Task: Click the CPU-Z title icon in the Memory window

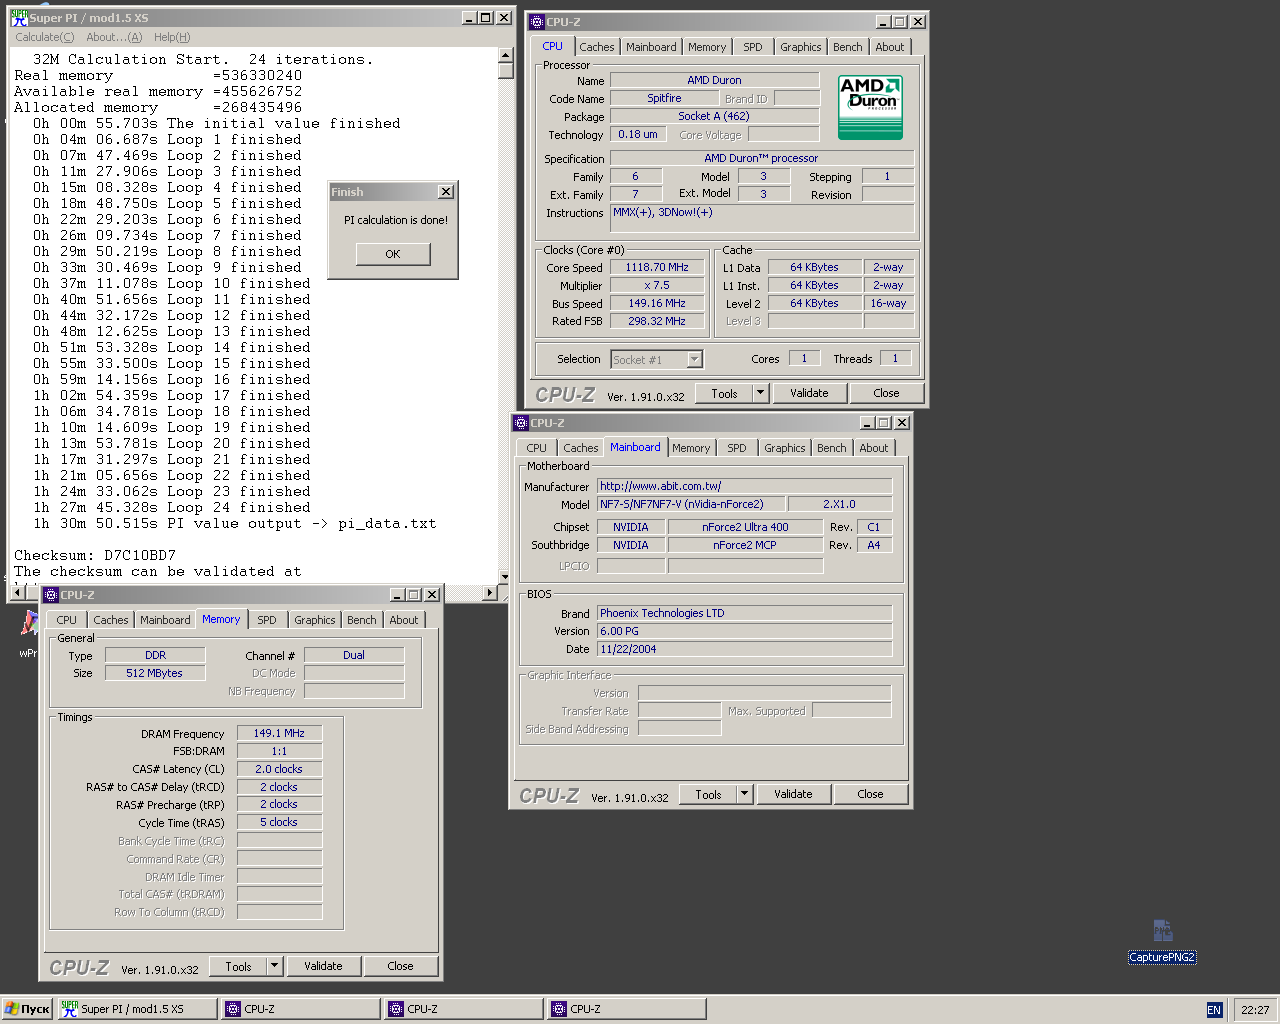Action: tap(51, 595)
